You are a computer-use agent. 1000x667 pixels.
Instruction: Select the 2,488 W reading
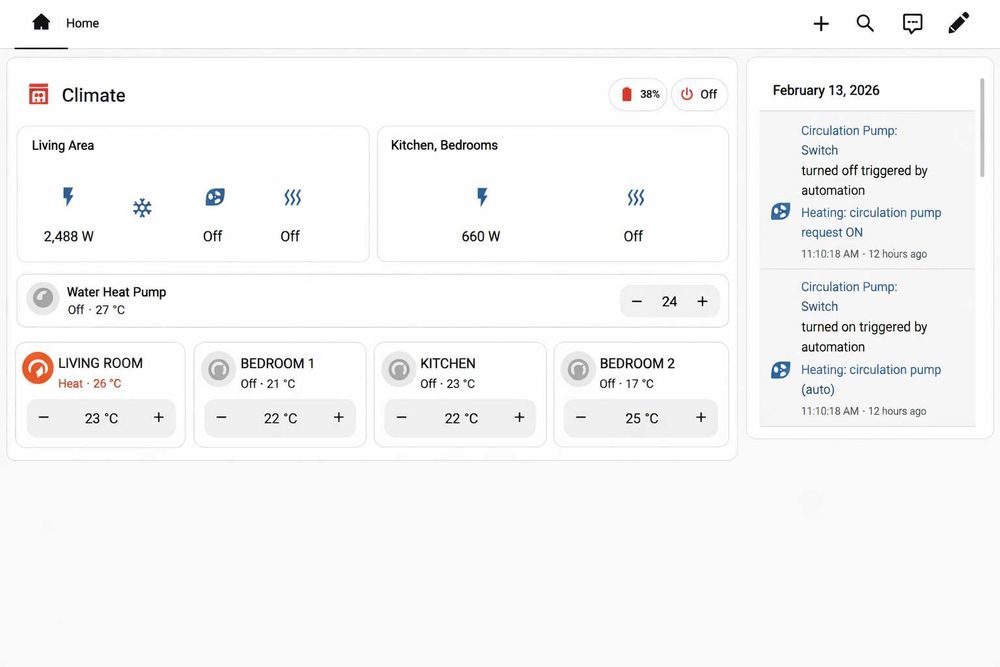point(69,237)
